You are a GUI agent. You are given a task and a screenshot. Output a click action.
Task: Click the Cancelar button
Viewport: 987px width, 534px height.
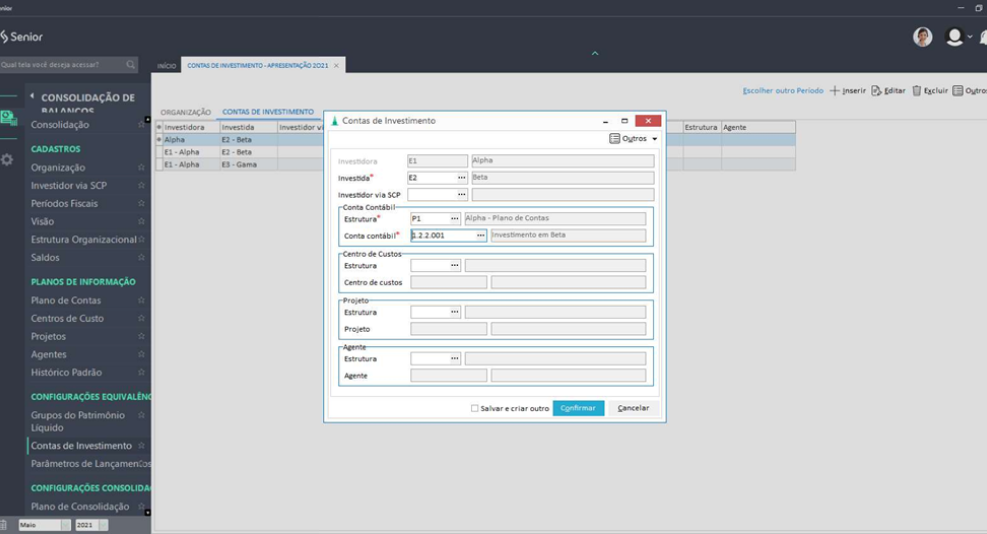click(x=633, y=408)
